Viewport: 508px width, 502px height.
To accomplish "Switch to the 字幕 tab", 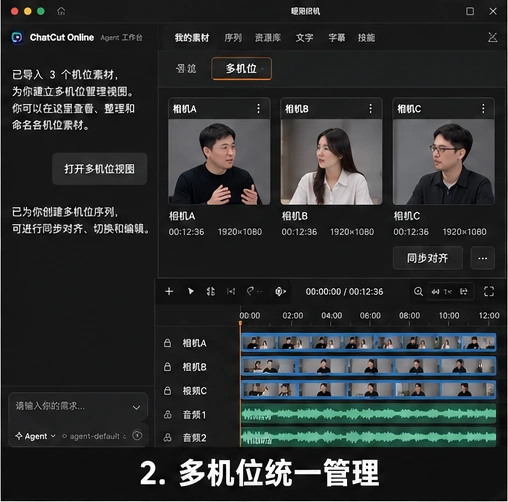I will [x=337, y=38].
